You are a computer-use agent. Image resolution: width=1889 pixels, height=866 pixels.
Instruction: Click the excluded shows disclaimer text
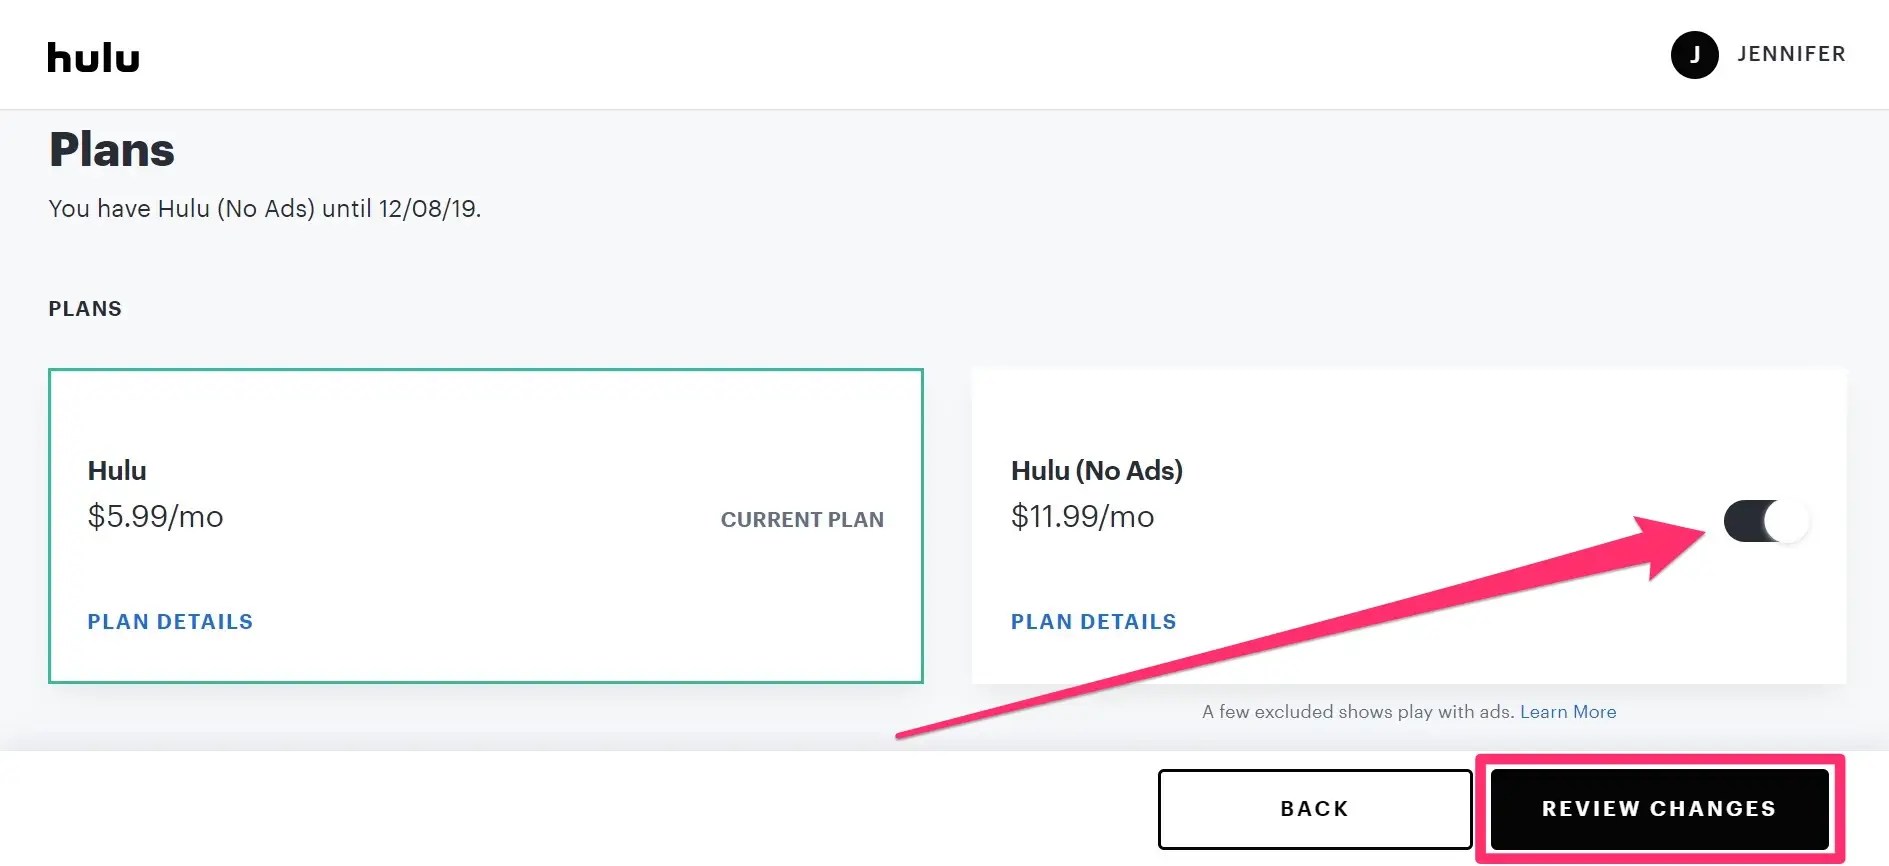[1357, 712]
